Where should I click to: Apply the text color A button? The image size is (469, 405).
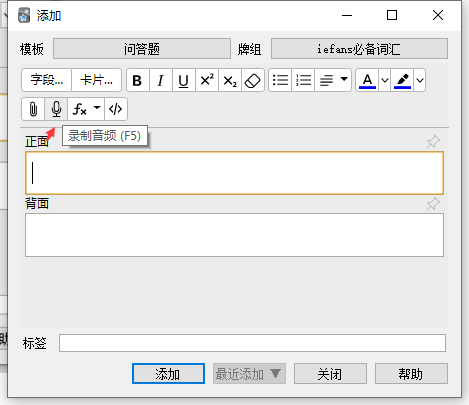367,80
